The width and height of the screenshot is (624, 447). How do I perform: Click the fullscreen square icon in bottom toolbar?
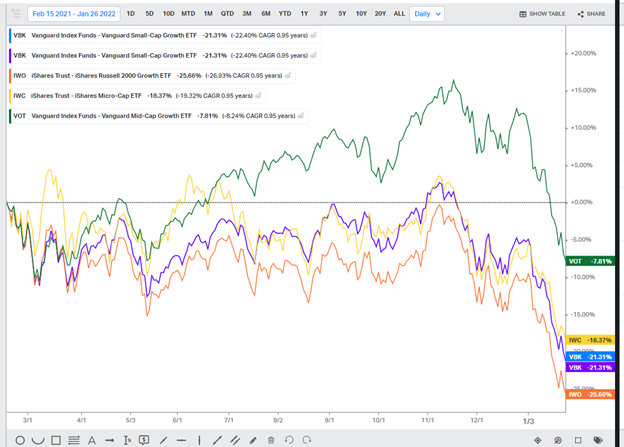point(578,440)
